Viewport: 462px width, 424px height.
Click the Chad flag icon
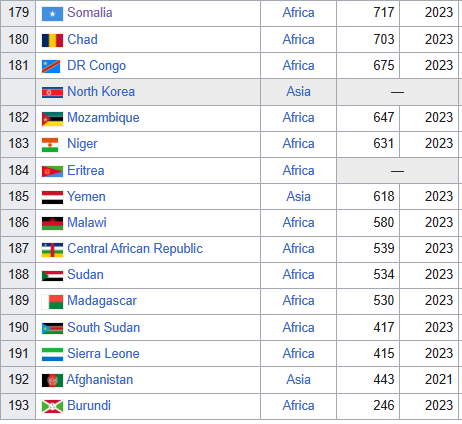pos(52,40)
